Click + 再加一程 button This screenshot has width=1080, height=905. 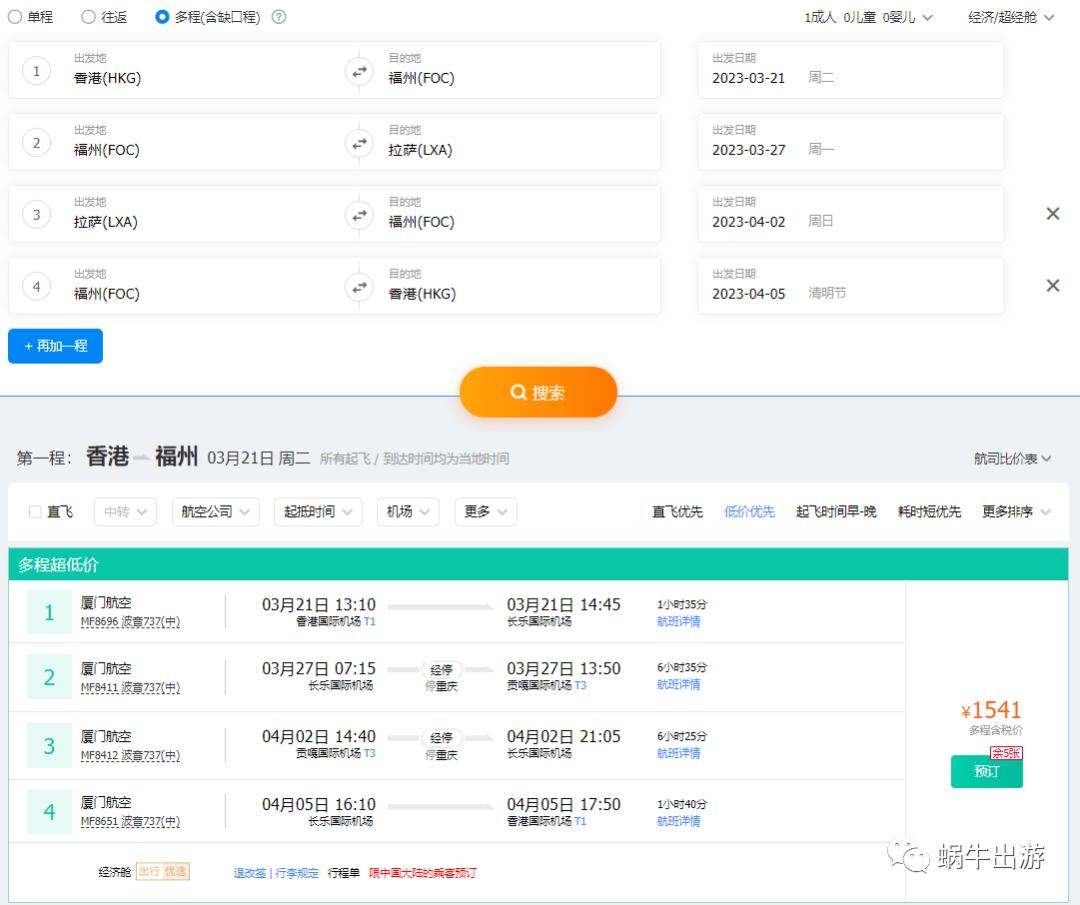coord(56,346)
